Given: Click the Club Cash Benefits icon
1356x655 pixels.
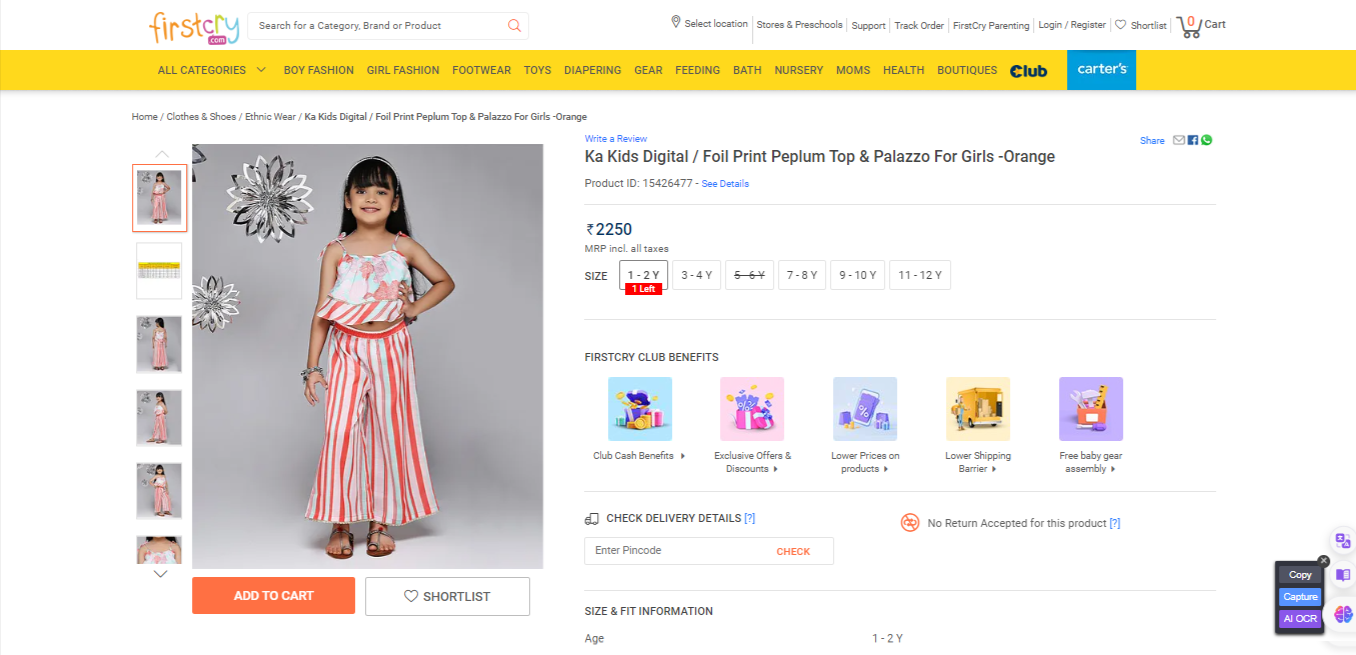Looking at the screenshot, I should click(x=640, y=409).
